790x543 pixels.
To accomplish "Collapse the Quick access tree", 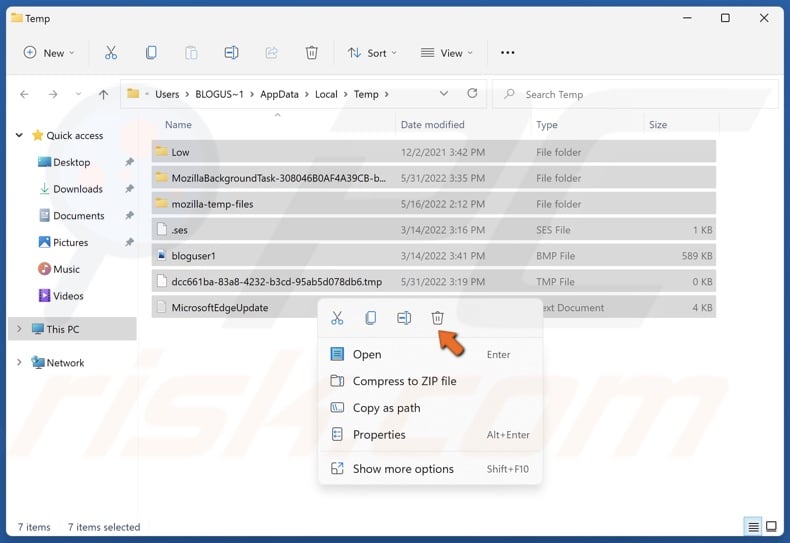I will (19, 135).
